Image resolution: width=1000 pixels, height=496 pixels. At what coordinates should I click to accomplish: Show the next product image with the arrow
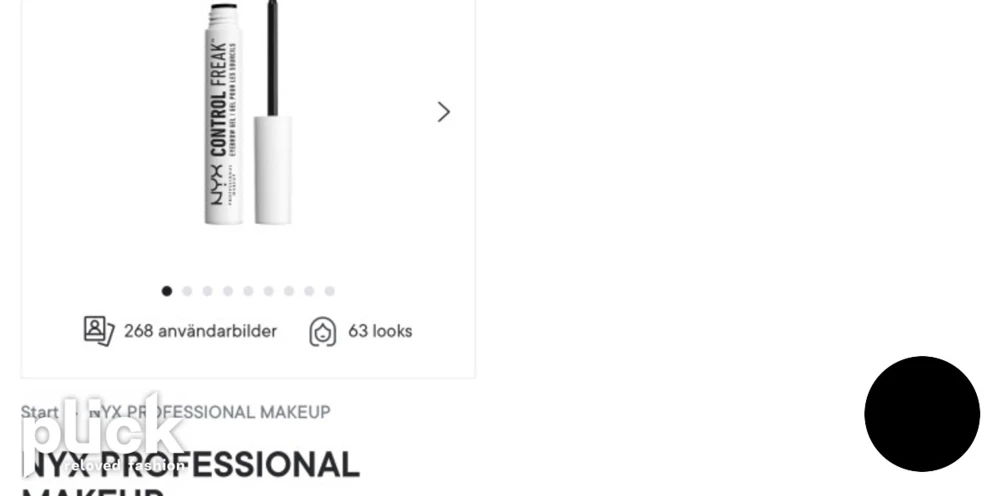[x=443, y=112]
